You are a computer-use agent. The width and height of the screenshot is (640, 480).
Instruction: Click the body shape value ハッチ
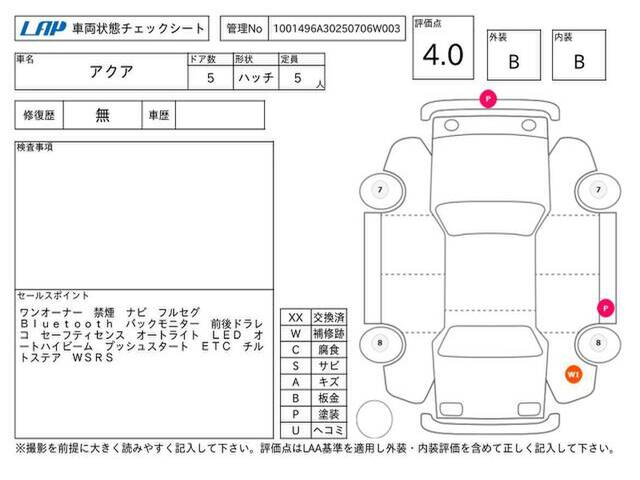256,78
